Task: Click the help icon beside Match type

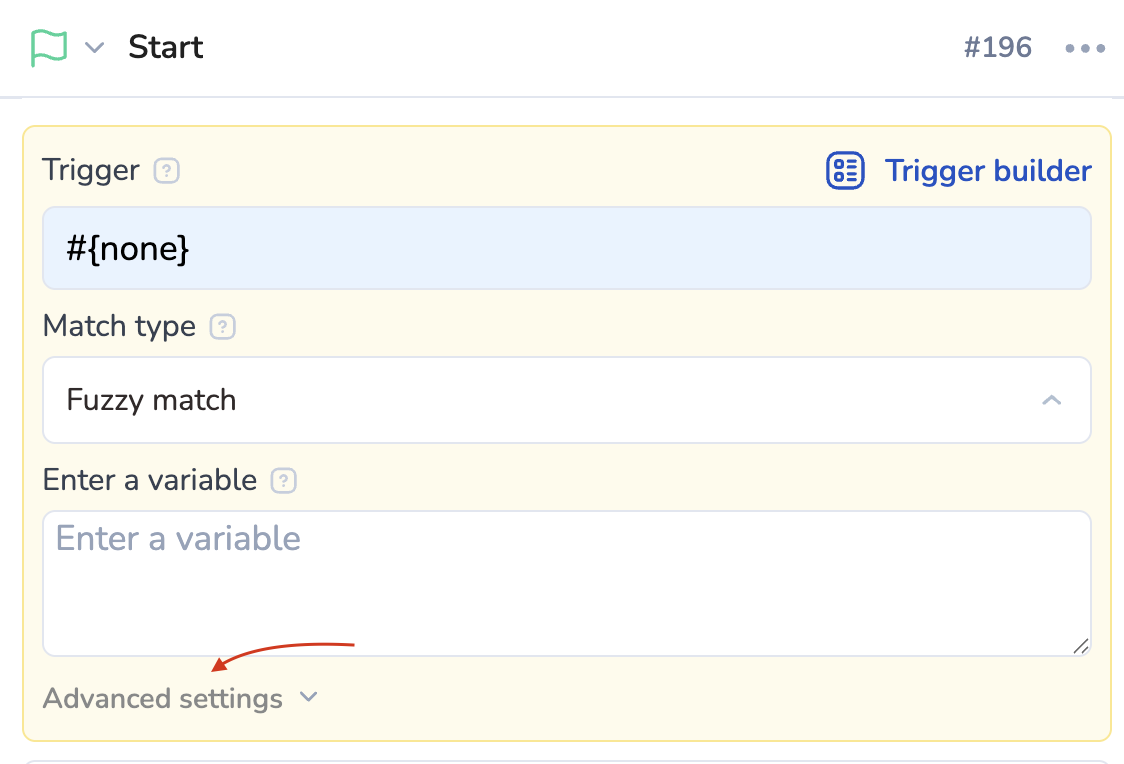Action: click(x=223, y=327)
